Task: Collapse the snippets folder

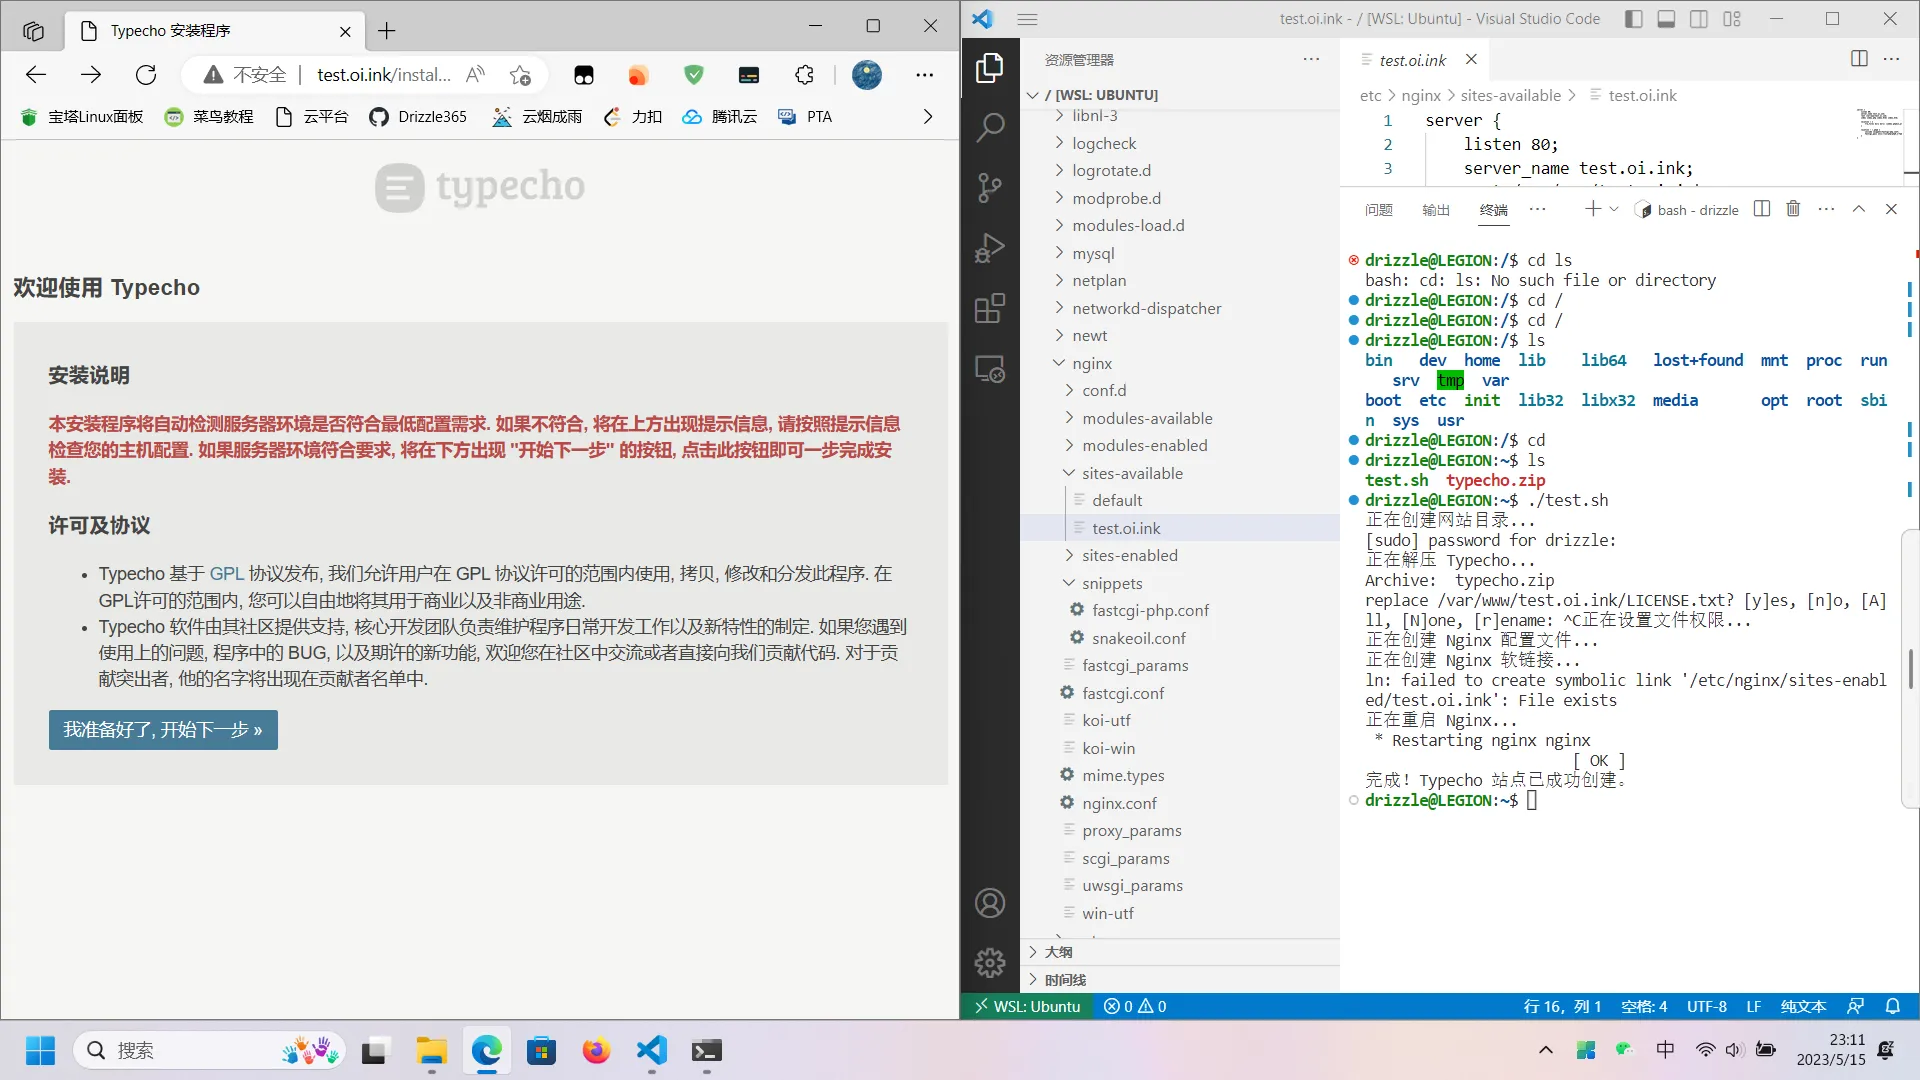Action: click(1111, 583)
